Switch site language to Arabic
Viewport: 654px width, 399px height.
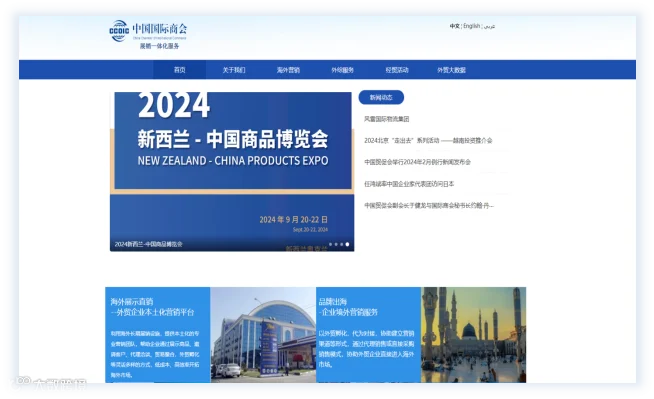click(489, 26)
